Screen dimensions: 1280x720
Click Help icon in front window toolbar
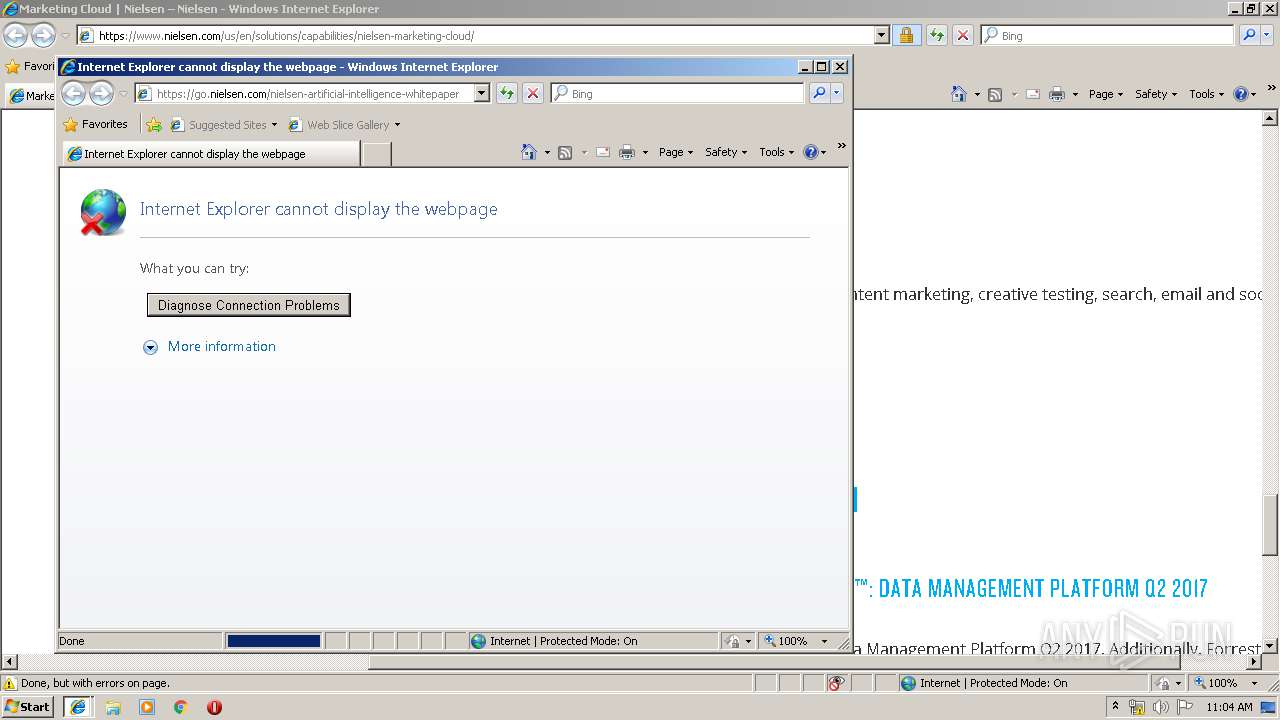point(810,152)
